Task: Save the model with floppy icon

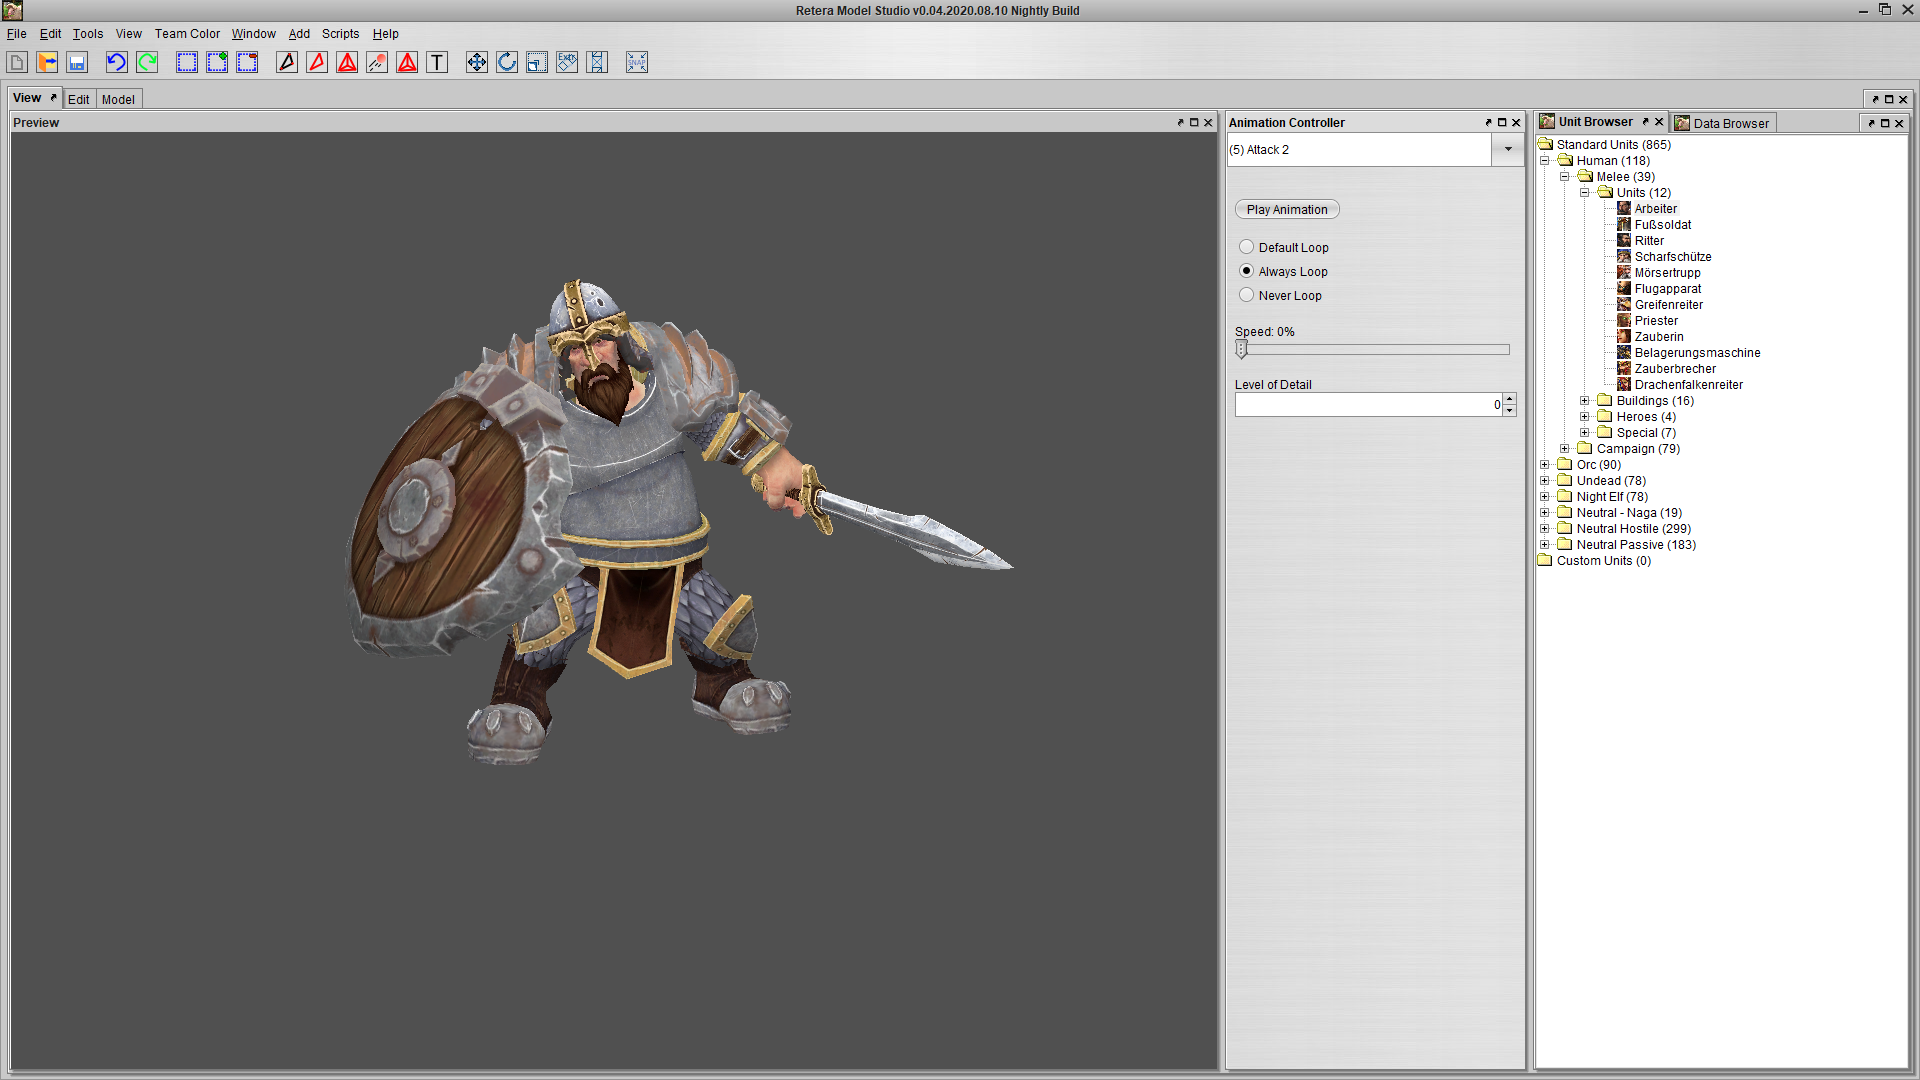Action: (x=77, y=62)
